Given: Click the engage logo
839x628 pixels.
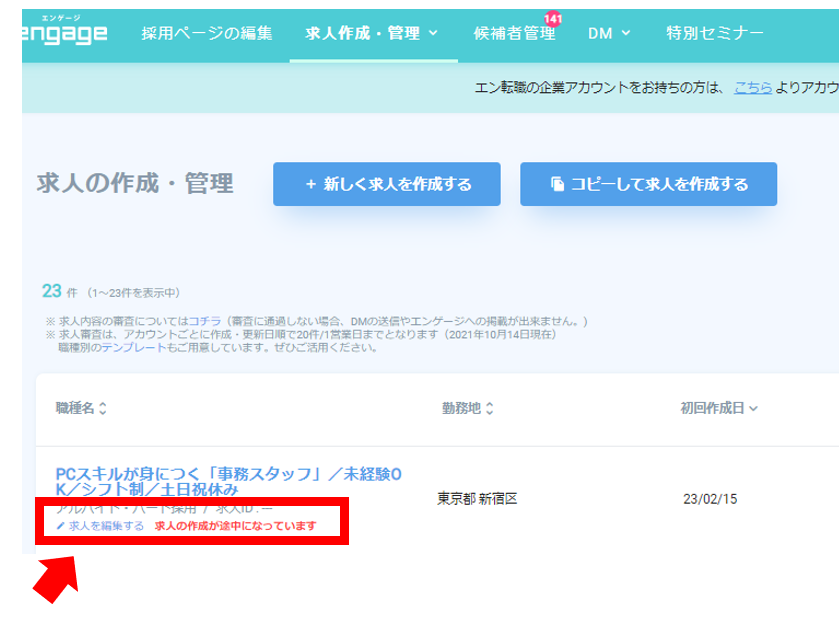Looking at the screenshot, I should tap(64, 30).
